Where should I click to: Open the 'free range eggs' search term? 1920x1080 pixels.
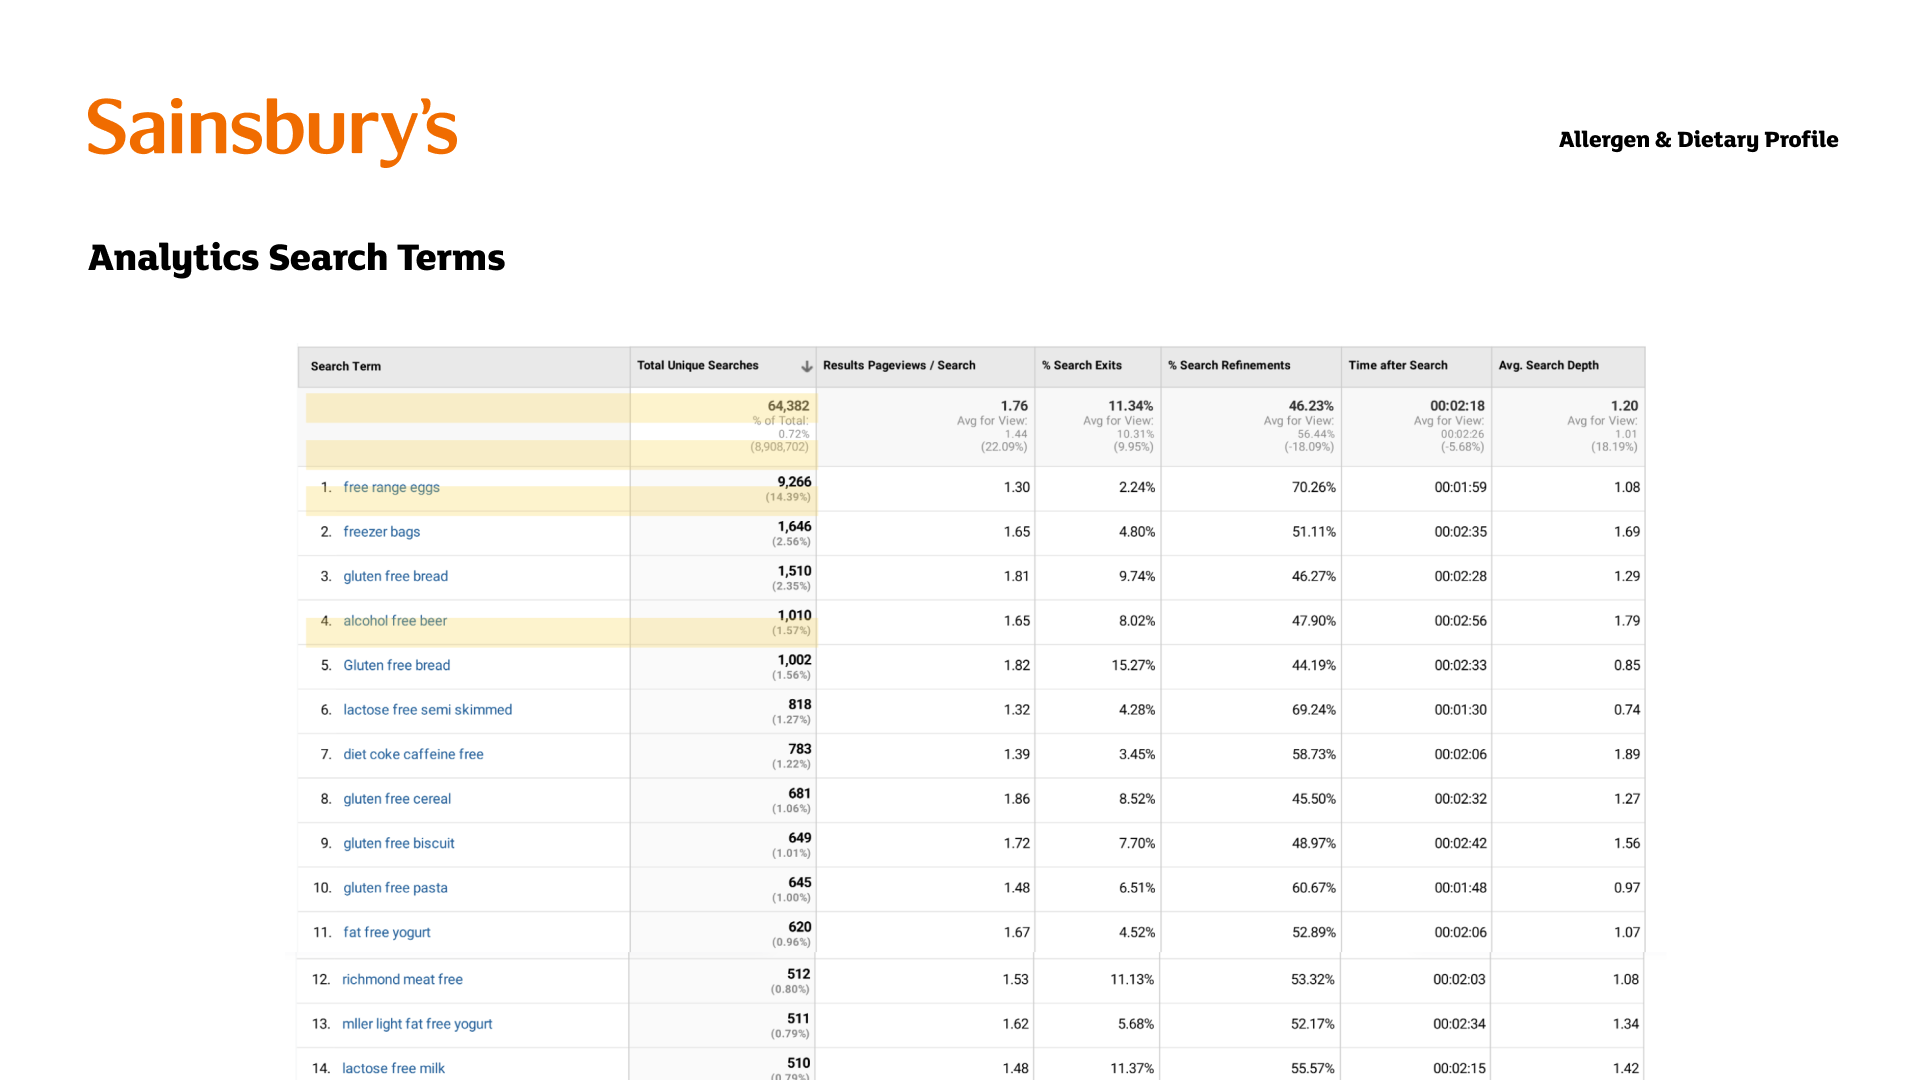pos(391,487)
